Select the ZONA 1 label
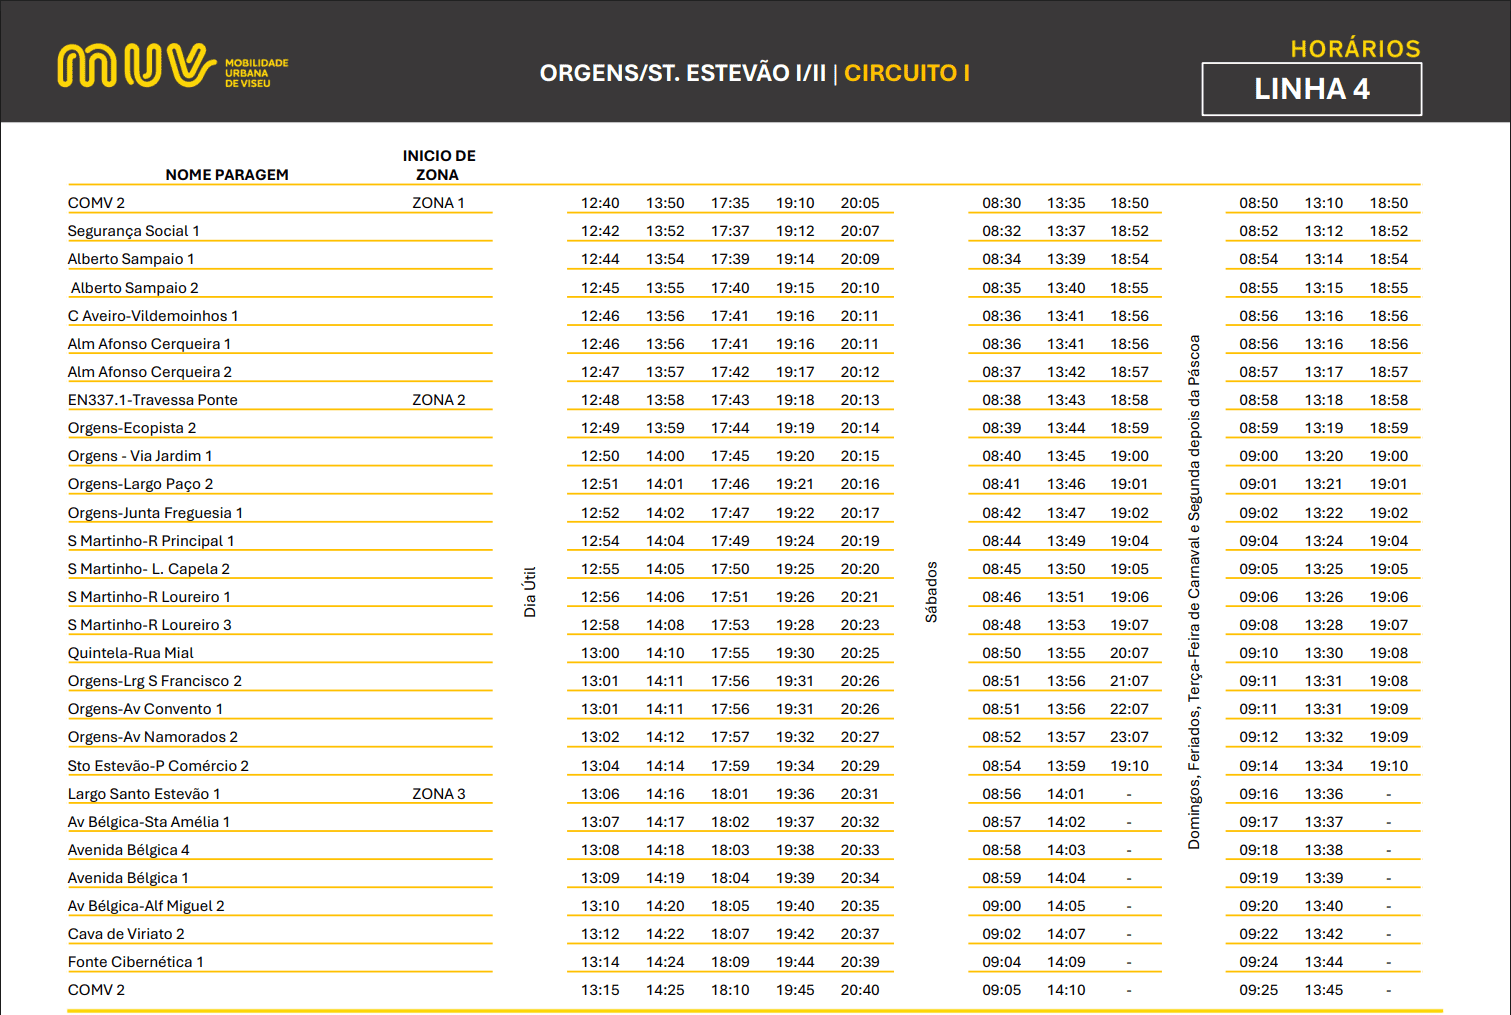This screenshot has width=1511, height=1015. pyautogui.click(x=438, y=203)
